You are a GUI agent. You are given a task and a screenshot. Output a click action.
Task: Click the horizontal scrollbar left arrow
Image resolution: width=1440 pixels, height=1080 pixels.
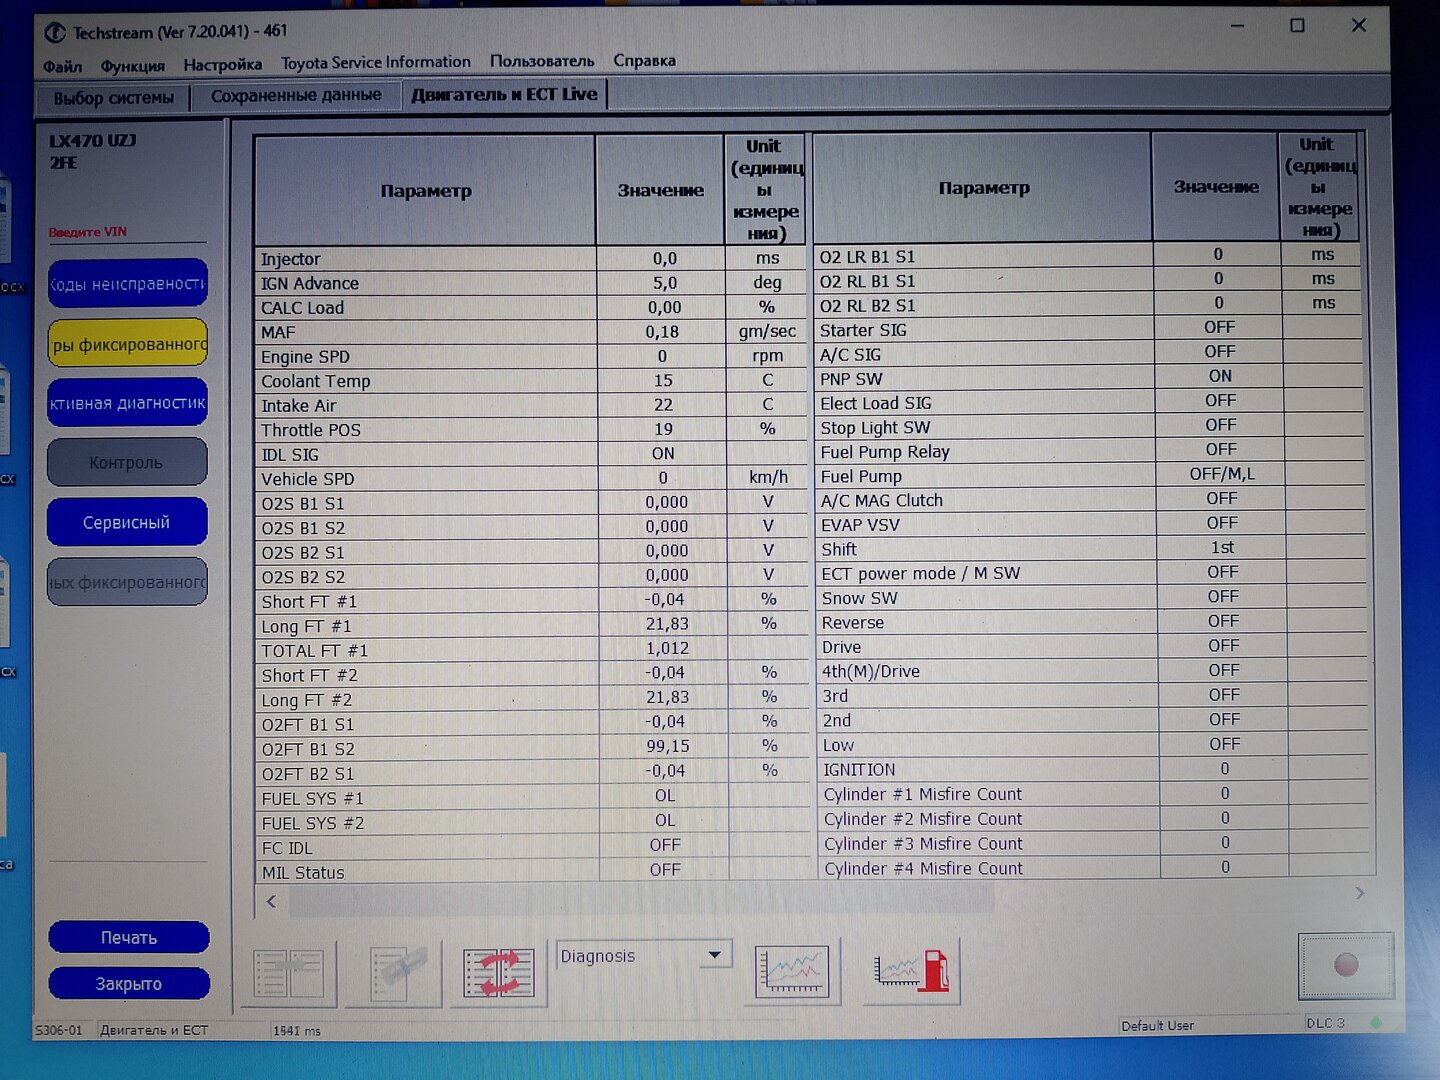tap(272, 901)
